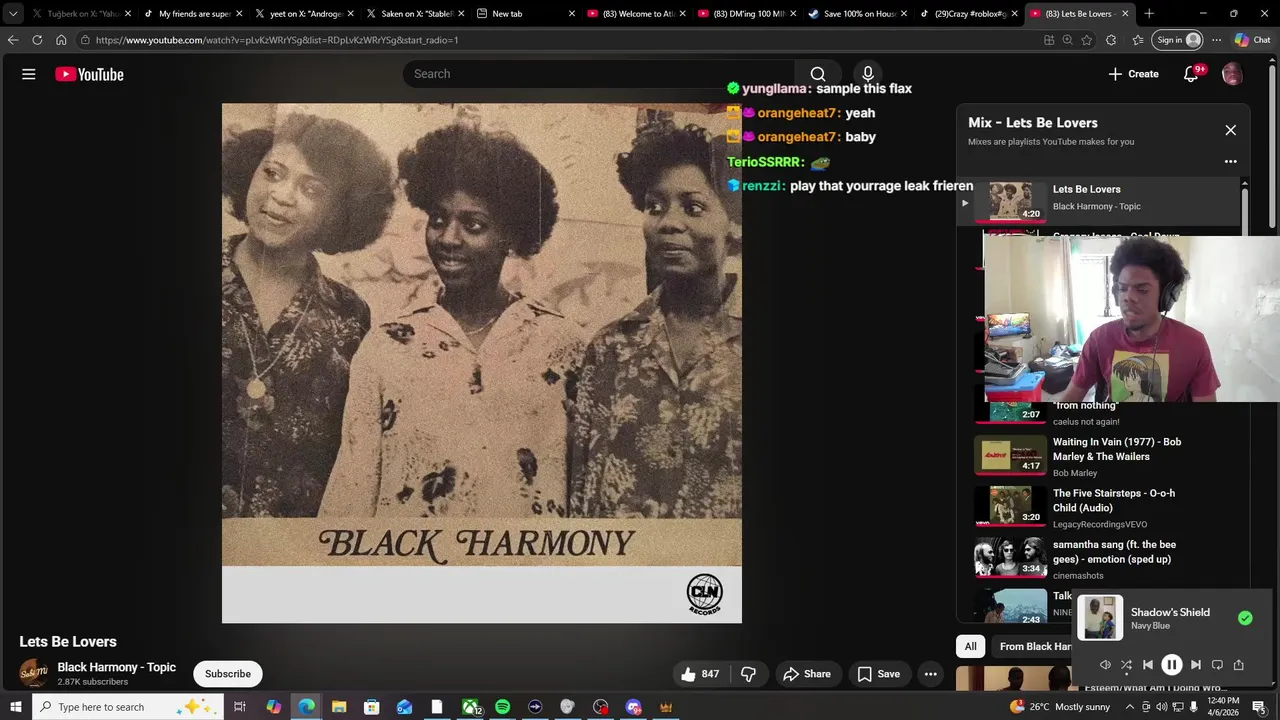Close the Mix - Lets Be Lovers panel
Screen dimensions: 1280x720
tap(1231, 130)
